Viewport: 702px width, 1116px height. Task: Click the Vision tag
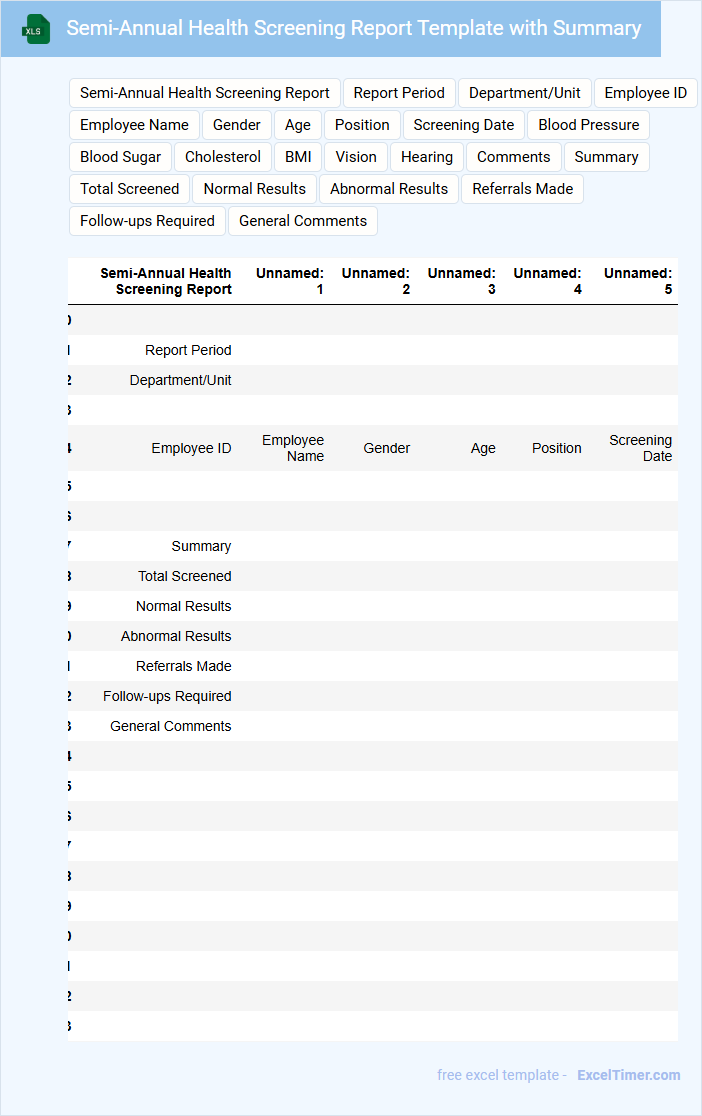pos(356,157)
